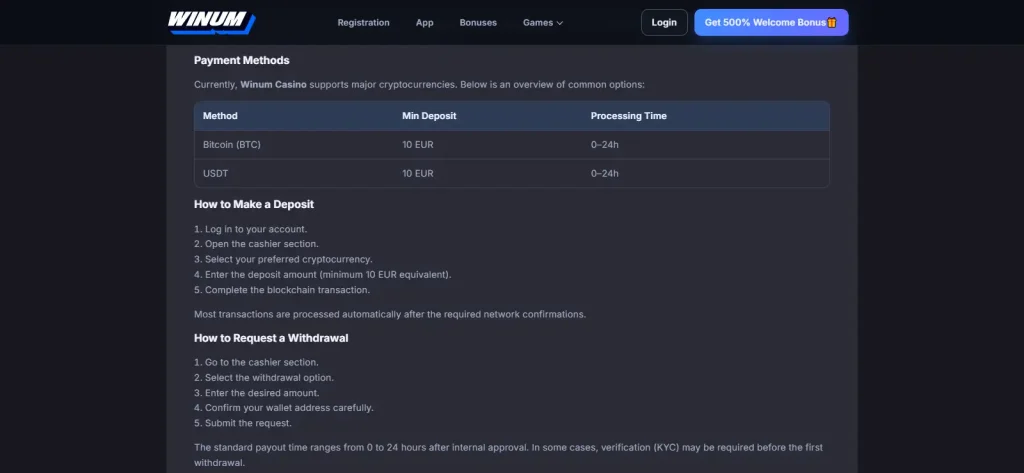
Task: Click 'Confirm your wallet address carefully' step
Action: (x=284, y=408)
